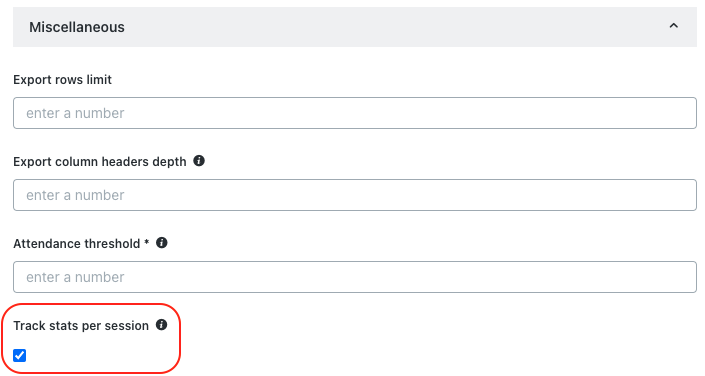Click the Track stats per session label

[x=81, y=326]
